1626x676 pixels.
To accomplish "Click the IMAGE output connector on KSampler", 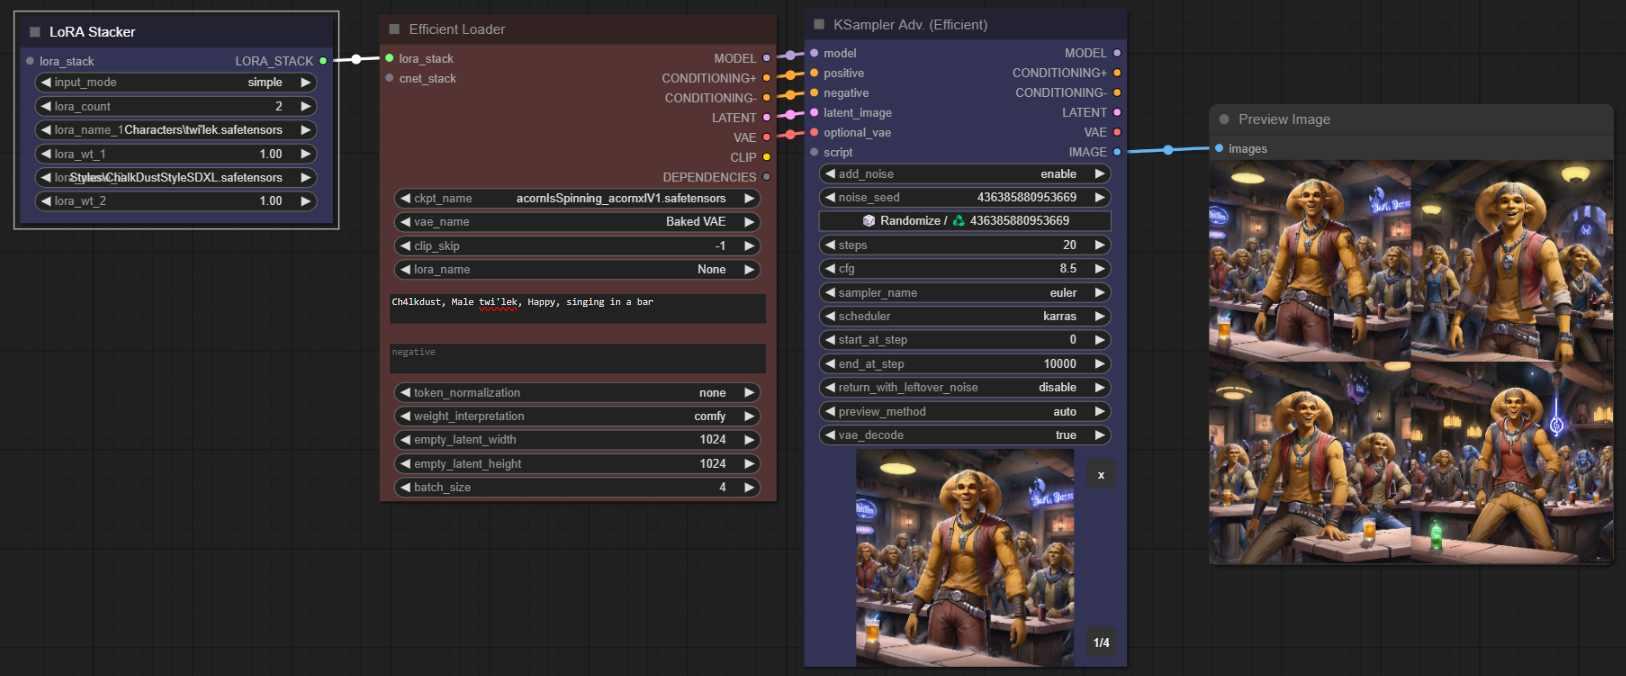I will point(1117,152).
